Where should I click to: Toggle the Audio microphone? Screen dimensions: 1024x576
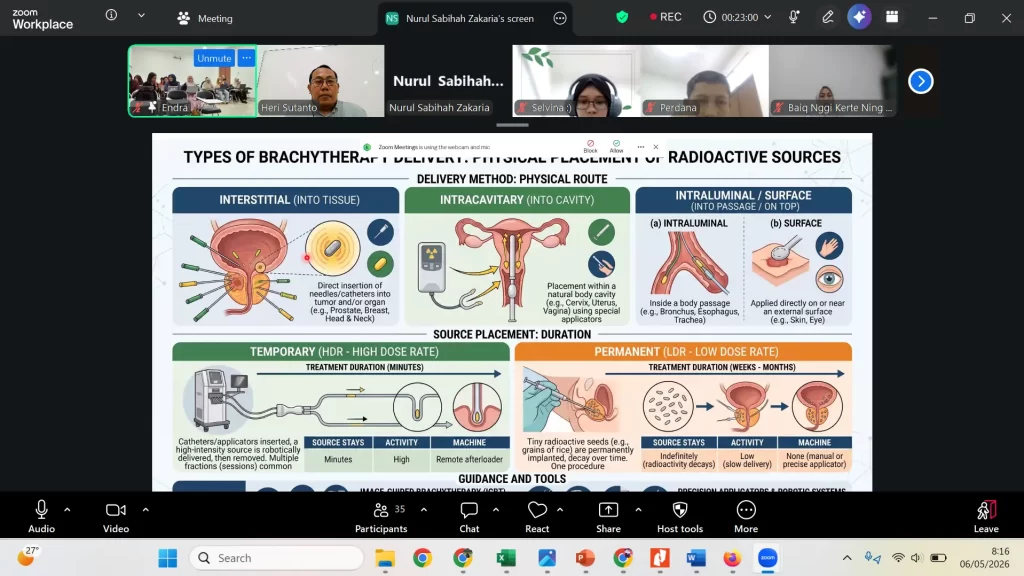pos(41,517)
